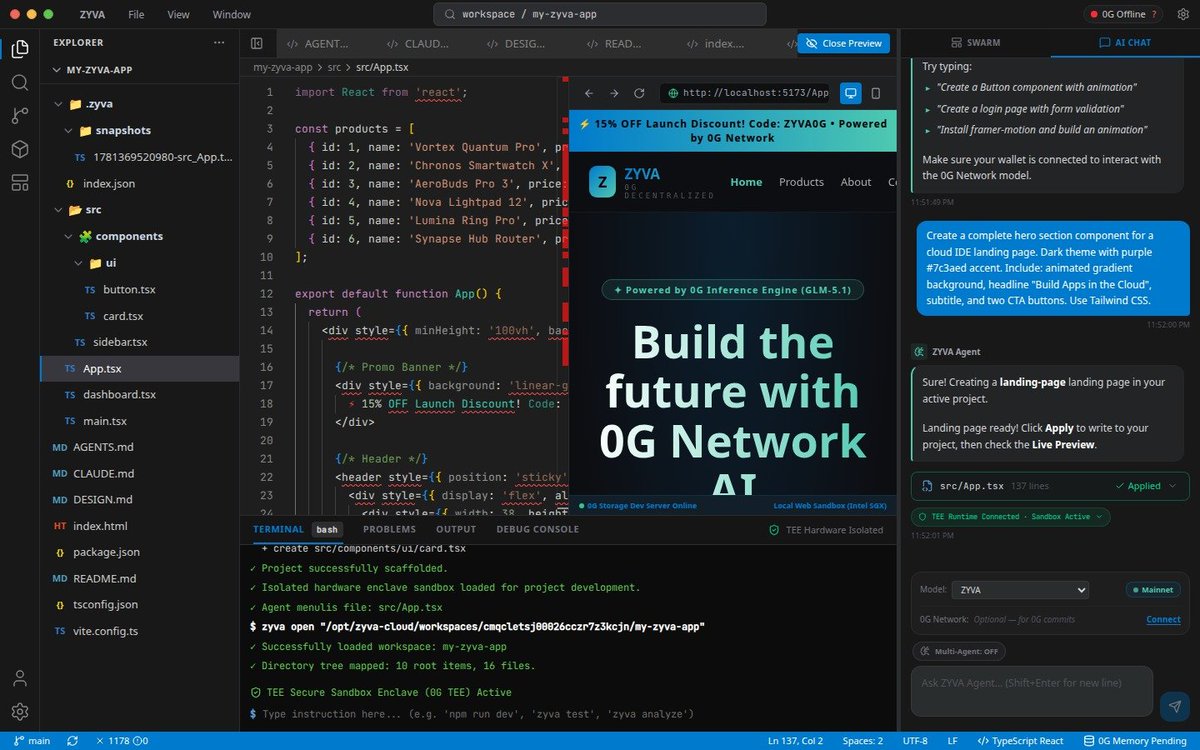Open the Window menu

pyautogui.click(x=232, y=15)
